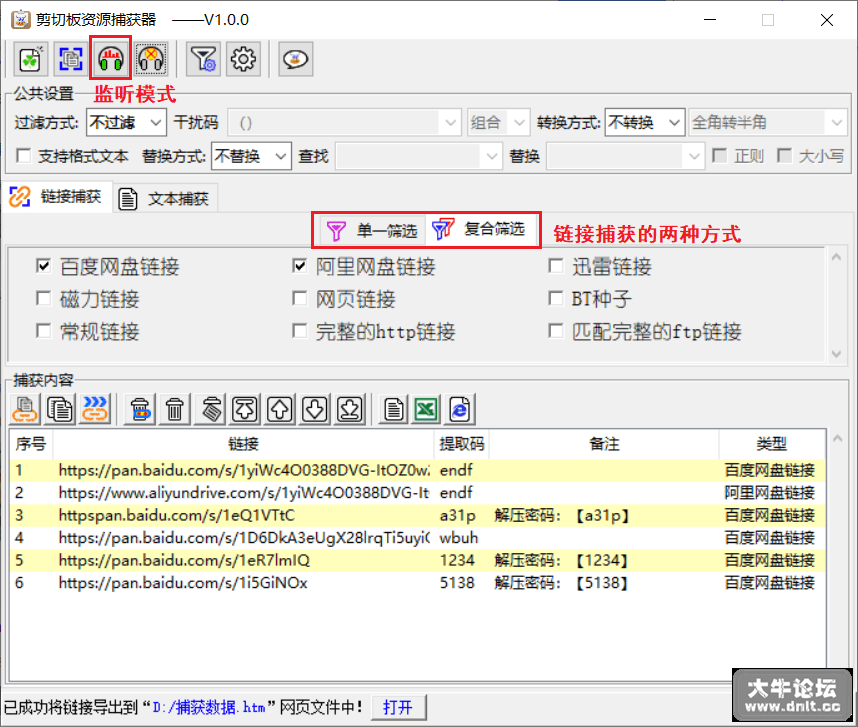Switch to 文本捕获 tab
The image size is (858, 727).
[x=166, y=199]
